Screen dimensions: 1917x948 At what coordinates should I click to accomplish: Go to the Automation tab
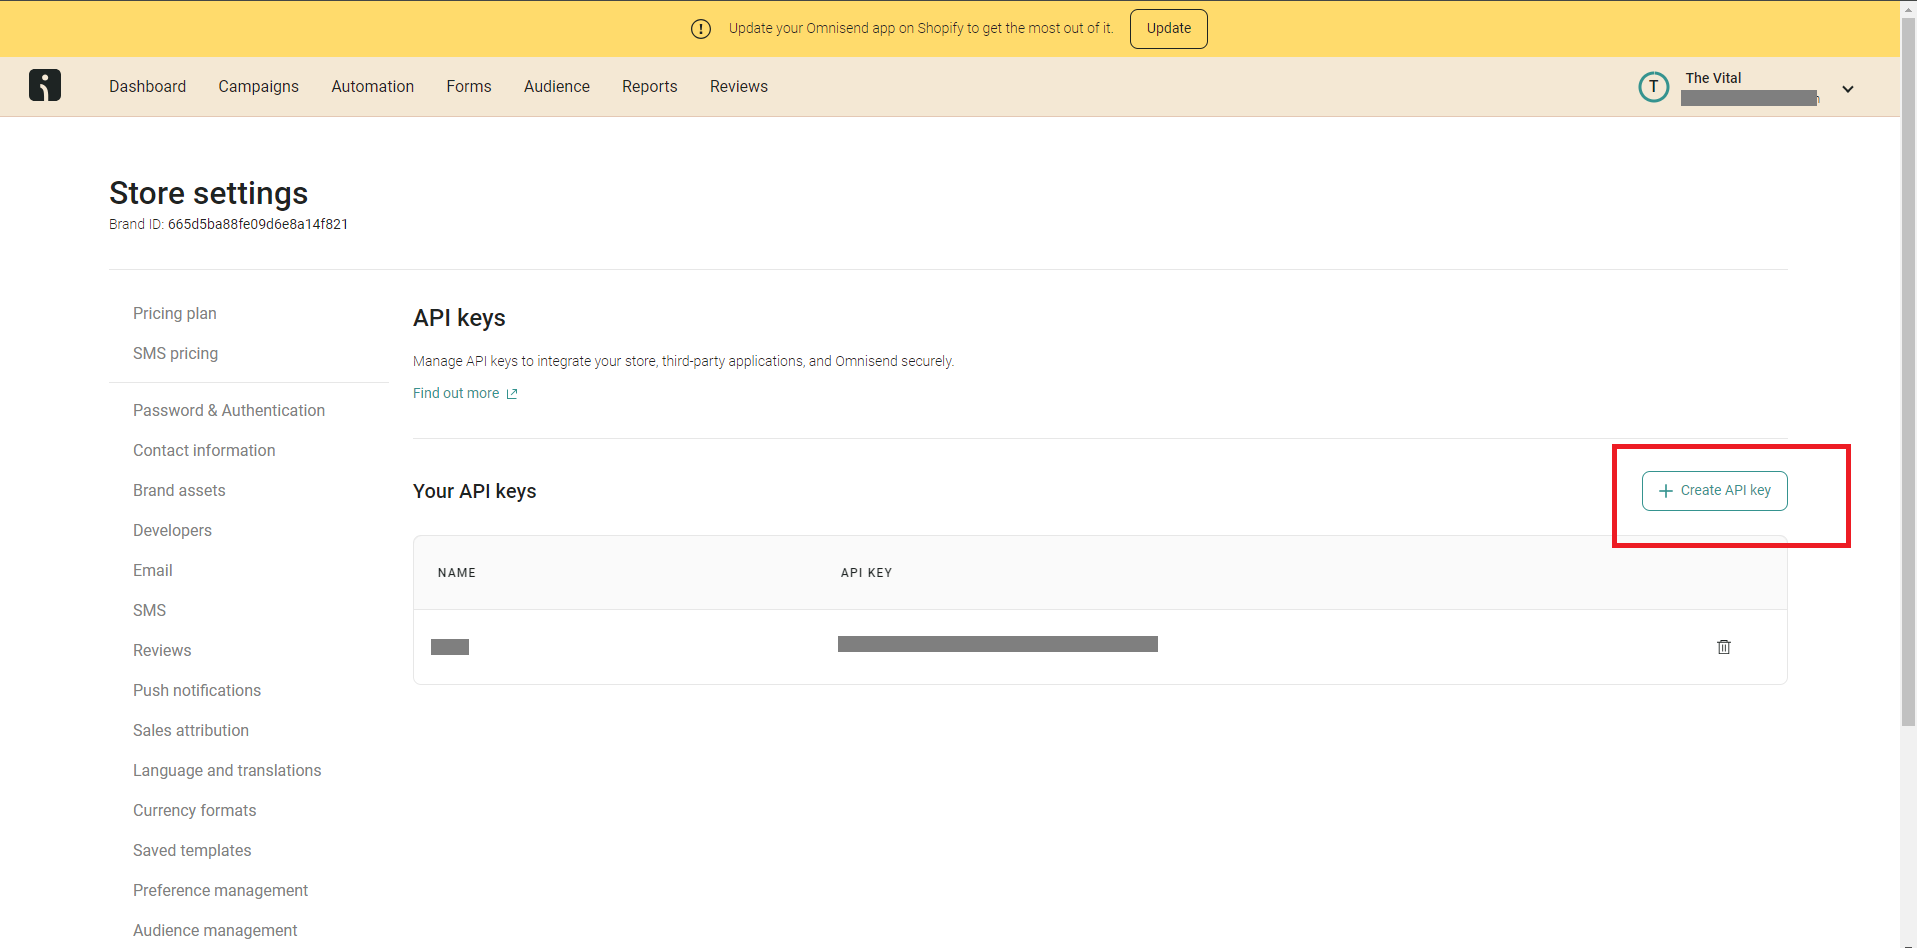tap(372, 87)
